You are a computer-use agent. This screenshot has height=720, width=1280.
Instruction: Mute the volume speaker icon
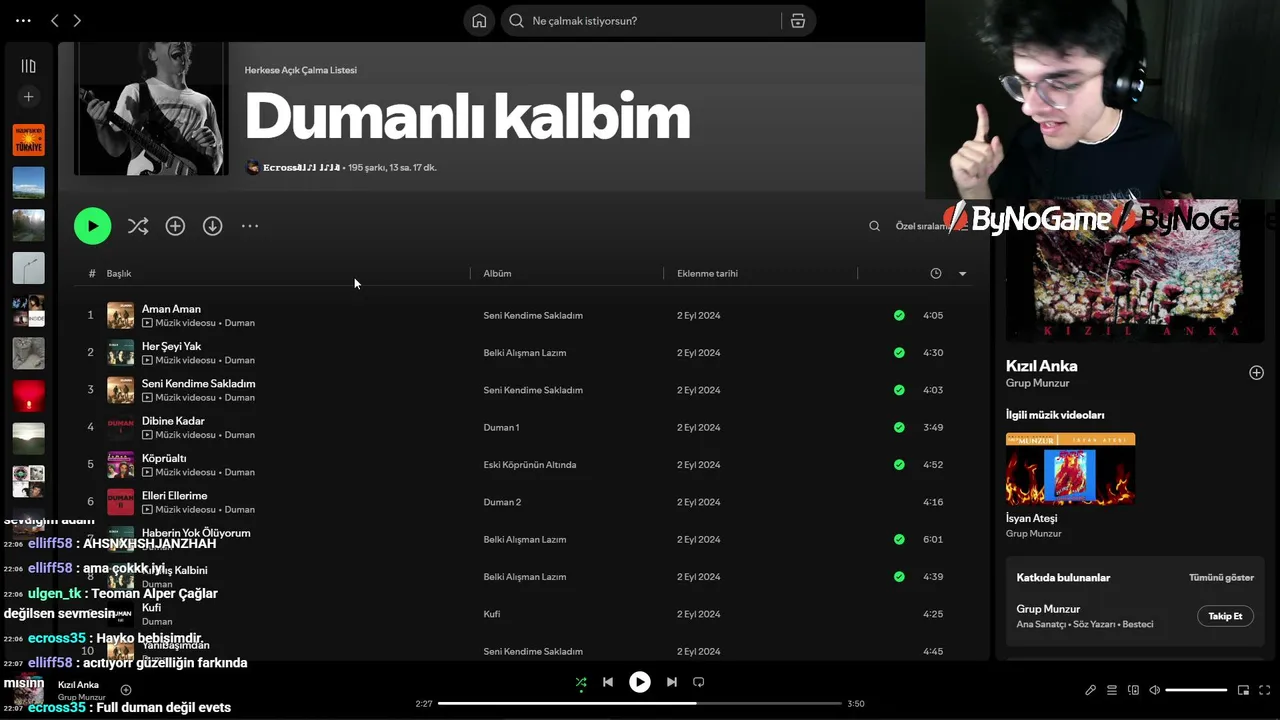coord(1154,690)
